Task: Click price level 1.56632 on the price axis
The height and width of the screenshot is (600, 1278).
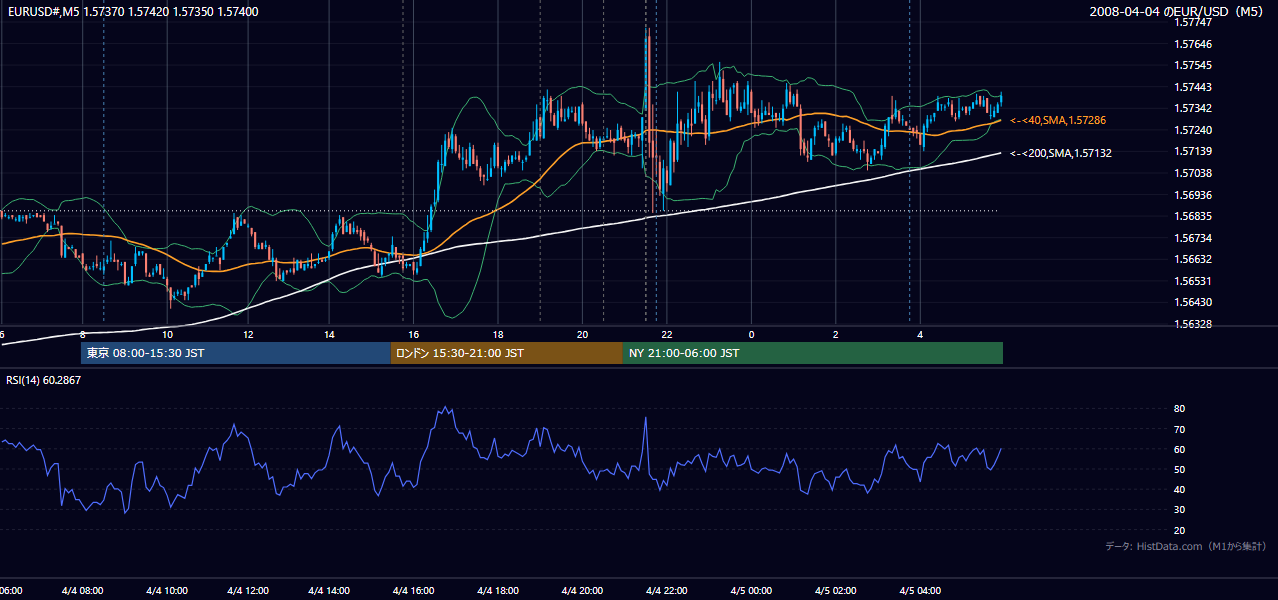Action: tap(1193, 259)
